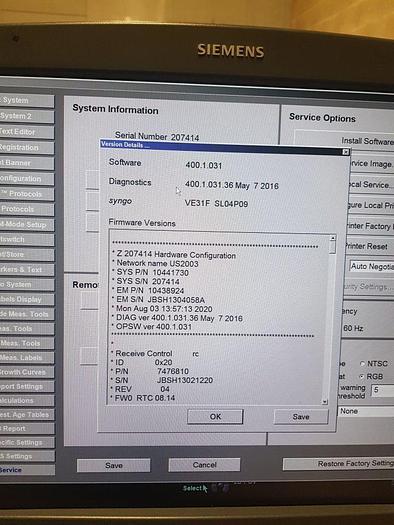This screenshot has height=525, width=394.
Task: Click the Service Image button
Action: (x=371, y=163)
